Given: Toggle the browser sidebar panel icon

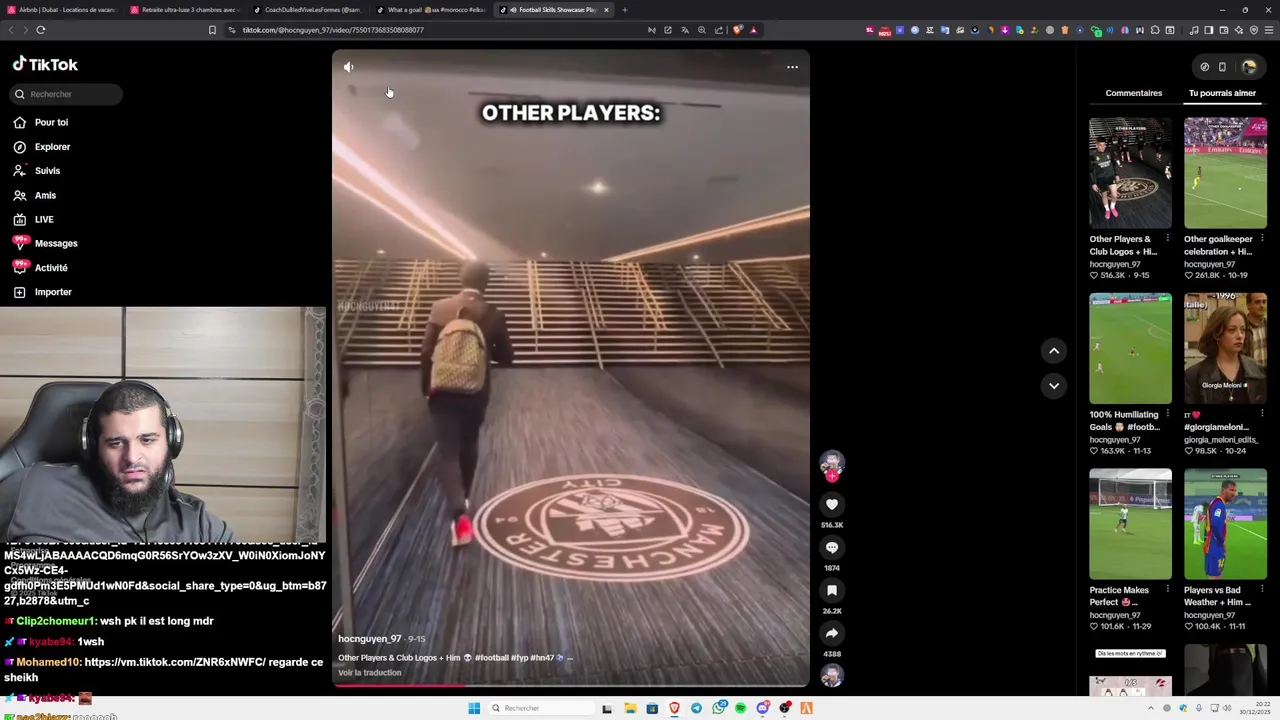Looking at the screenshot, I should coord(1209,30).
